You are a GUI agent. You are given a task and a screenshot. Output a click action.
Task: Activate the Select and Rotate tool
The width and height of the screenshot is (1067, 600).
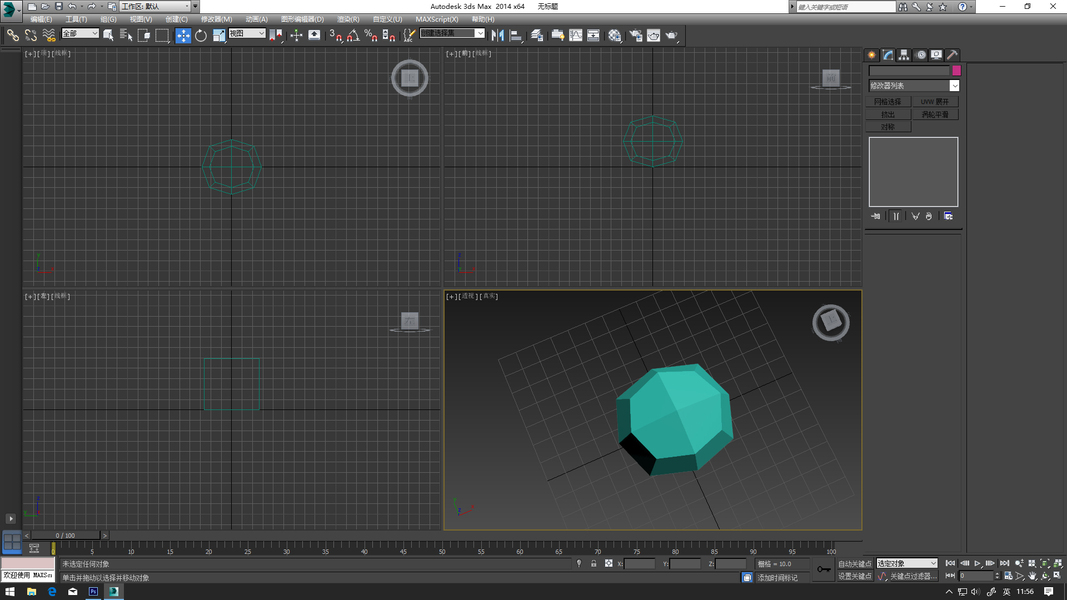point(201,35)
